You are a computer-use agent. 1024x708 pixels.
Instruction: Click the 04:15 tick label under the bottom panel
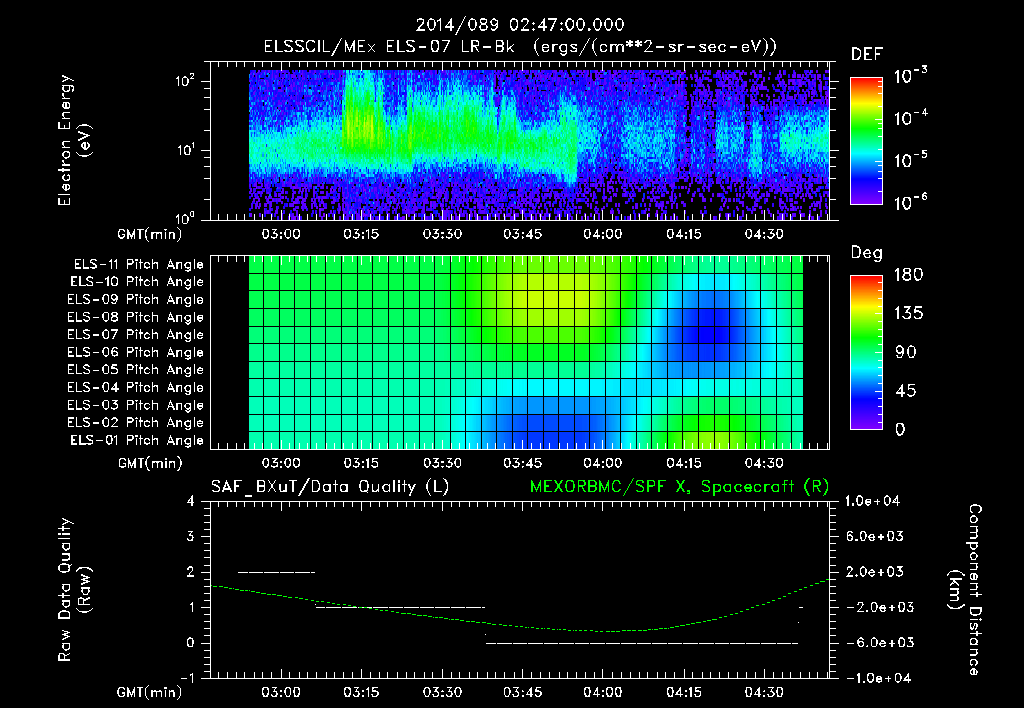tap(683, 692)
